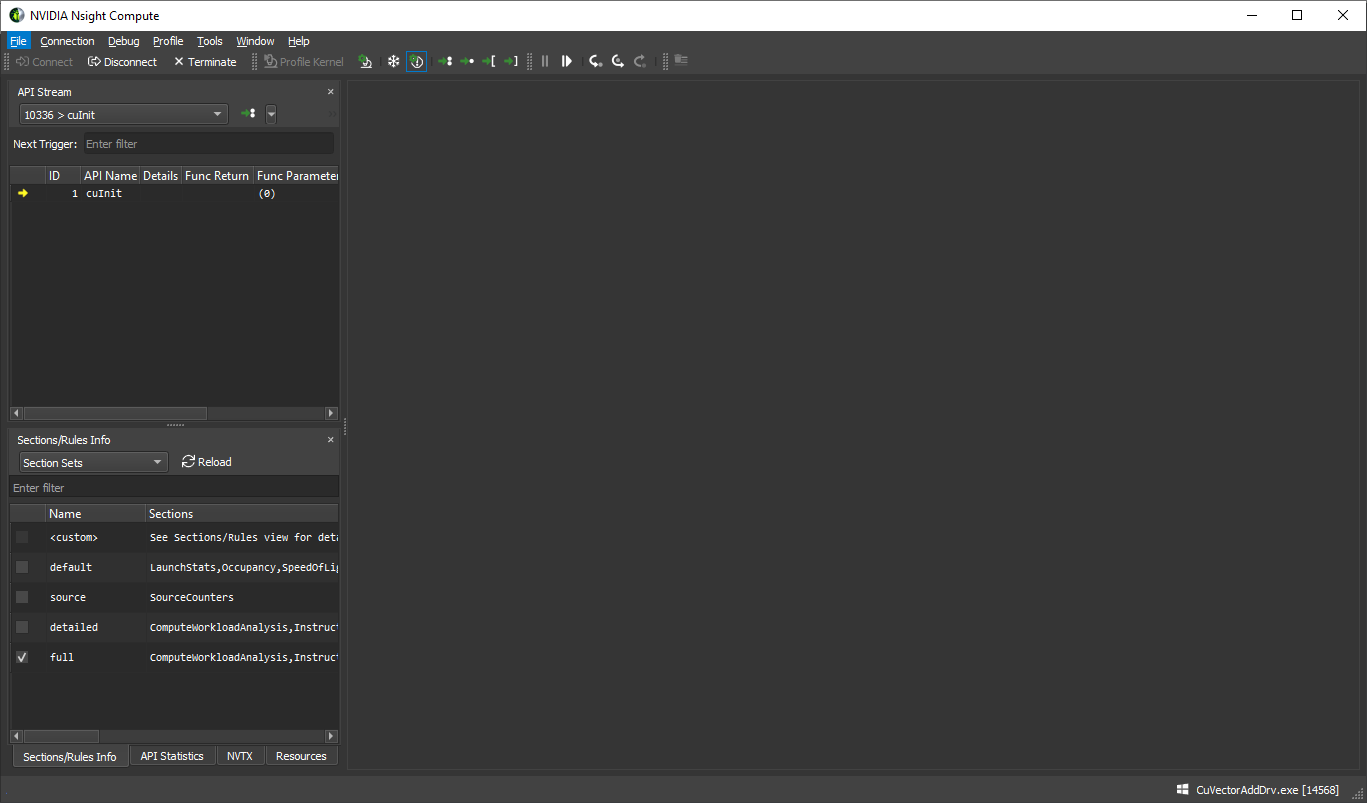Open the Section Sets dropdown

click(94, 463)
